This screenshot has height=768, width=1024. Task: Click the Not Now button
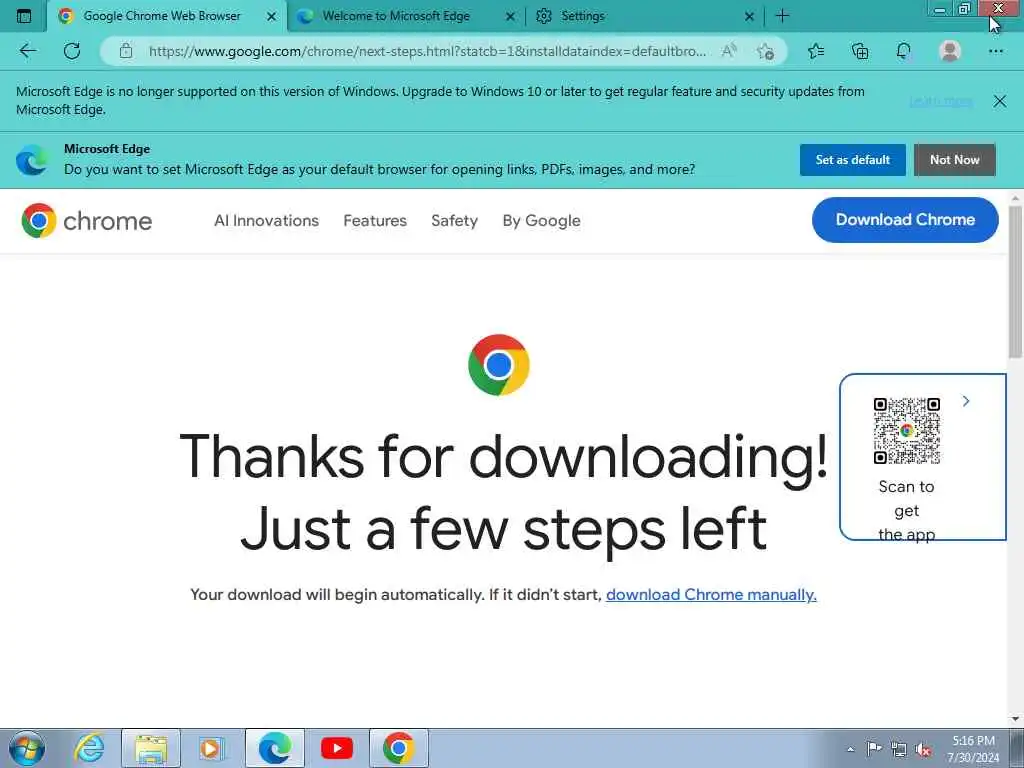coord(954,160)
